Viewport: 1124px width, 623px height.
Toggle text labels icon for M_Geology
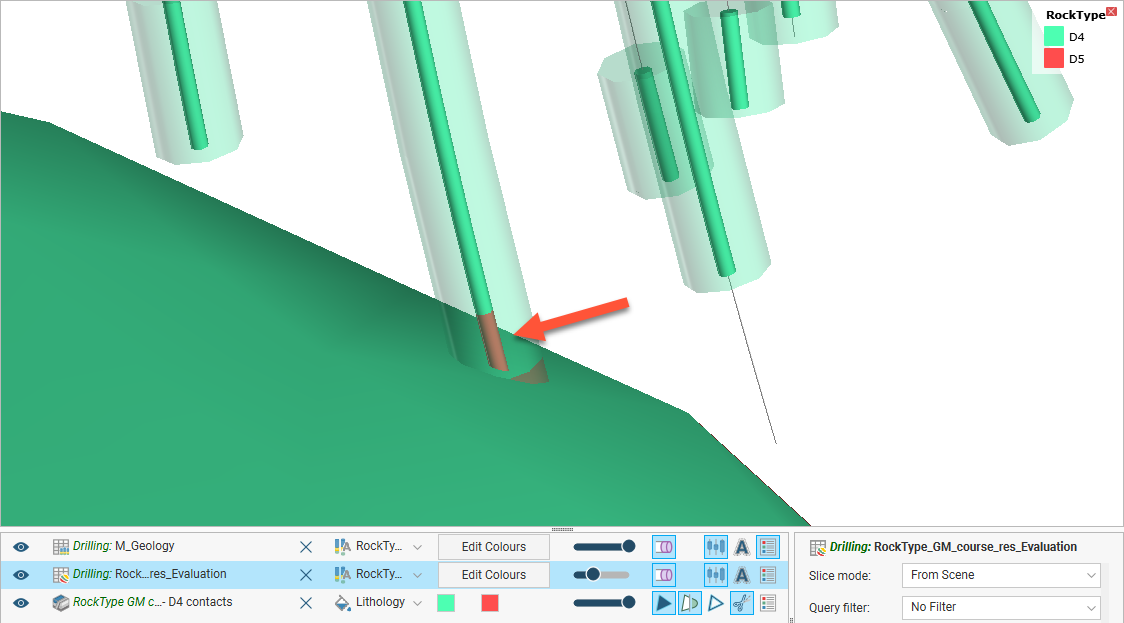point(742,547)
